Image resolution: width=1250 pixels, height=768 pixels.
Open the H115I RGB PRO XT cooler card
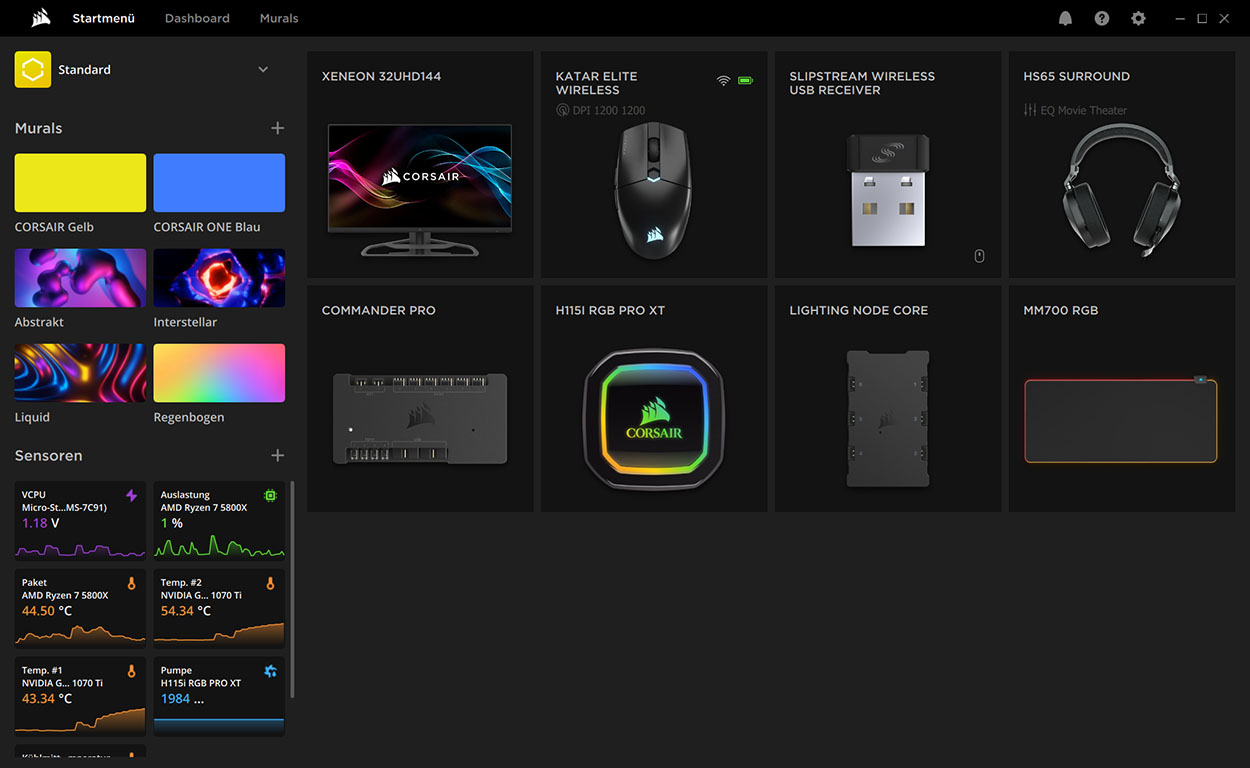click(654, 399)
